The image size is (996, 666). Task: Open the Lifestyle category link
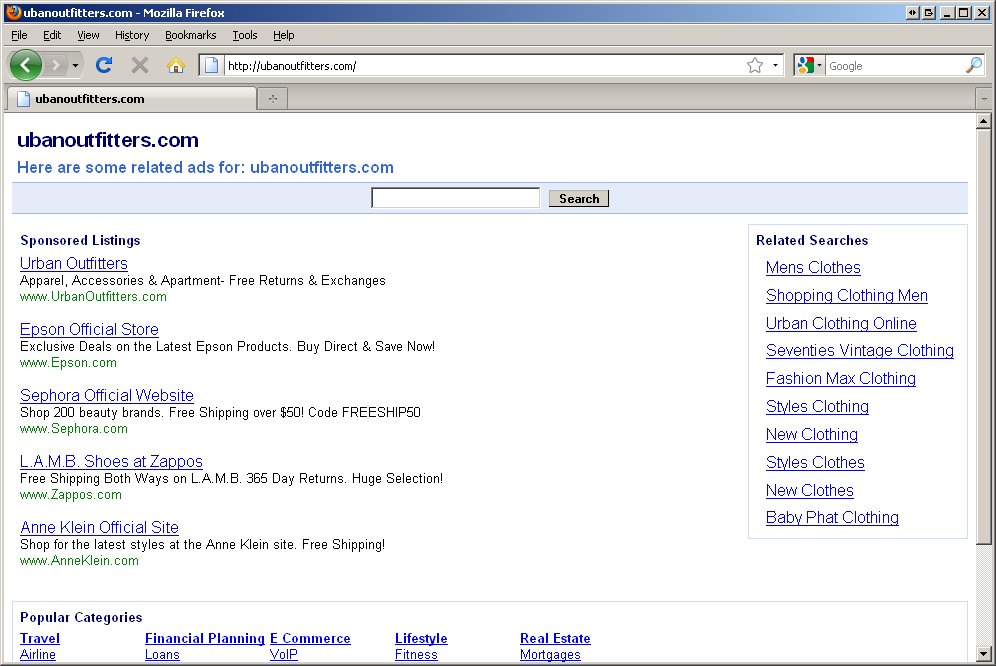pyautogui.click(x=421, y=639)
